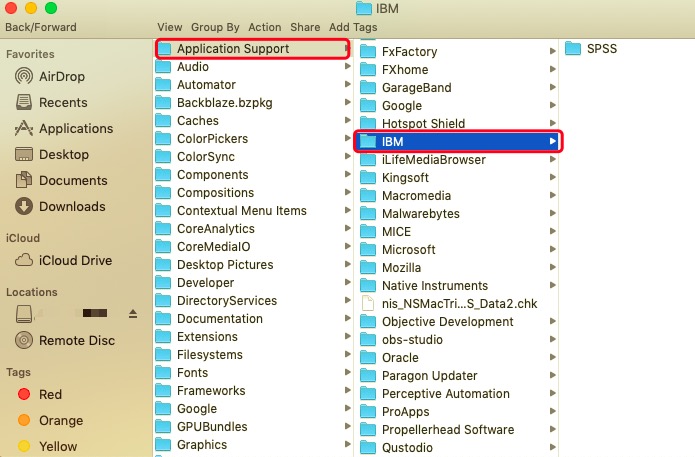Select the ColorSync folder icon

pos(163,156)
